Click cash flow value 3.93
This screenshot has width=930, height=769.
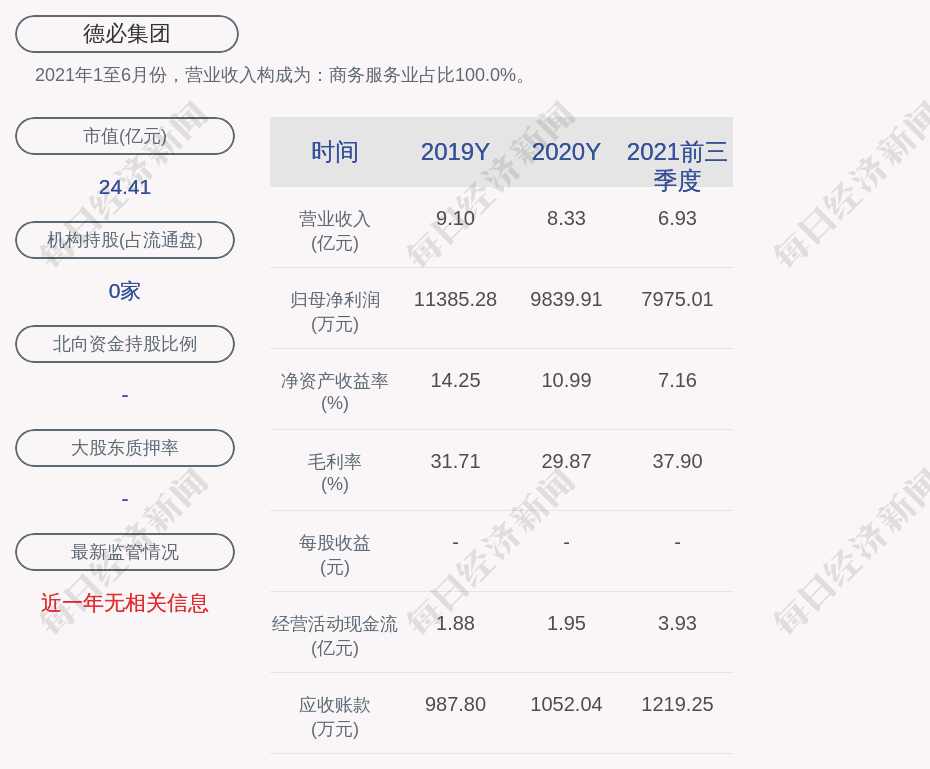[x=677, y=623]
